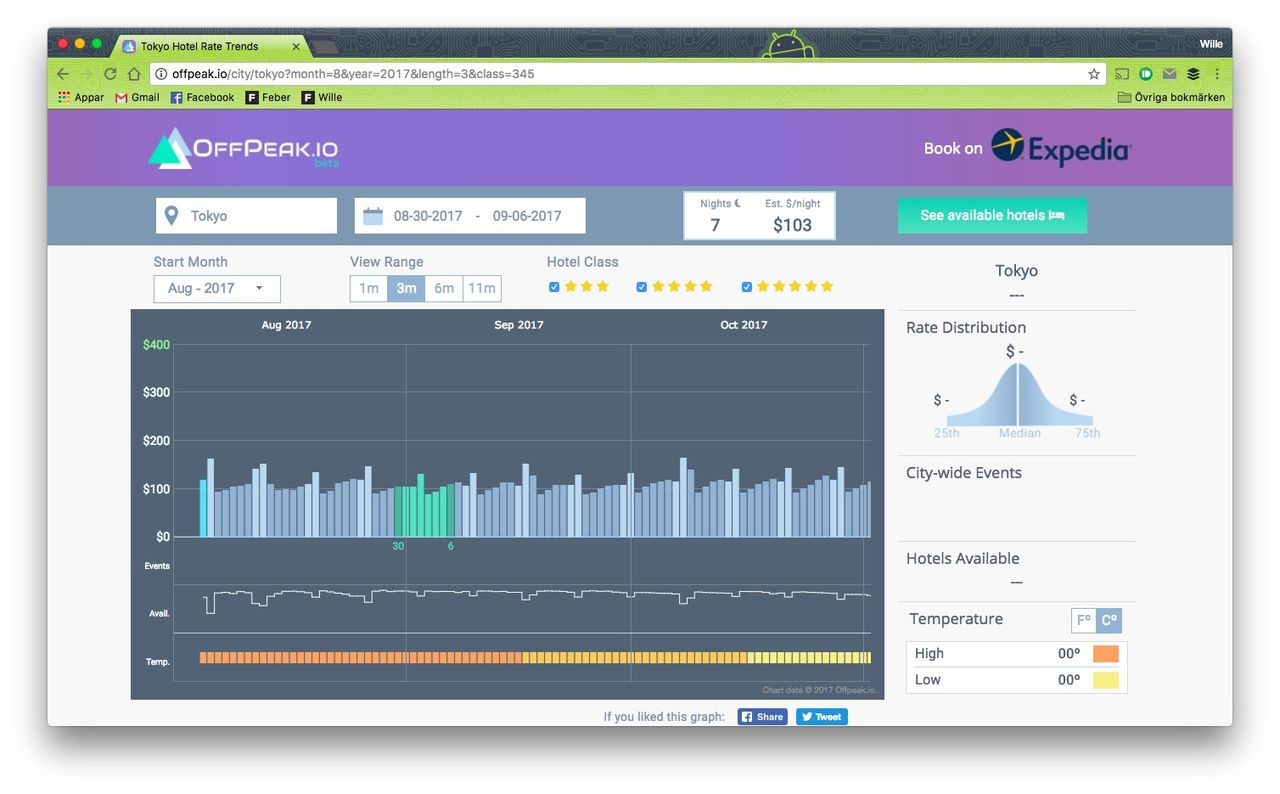Go to browser home page icon
1280x794 pixels.
(x=134, y=74)
